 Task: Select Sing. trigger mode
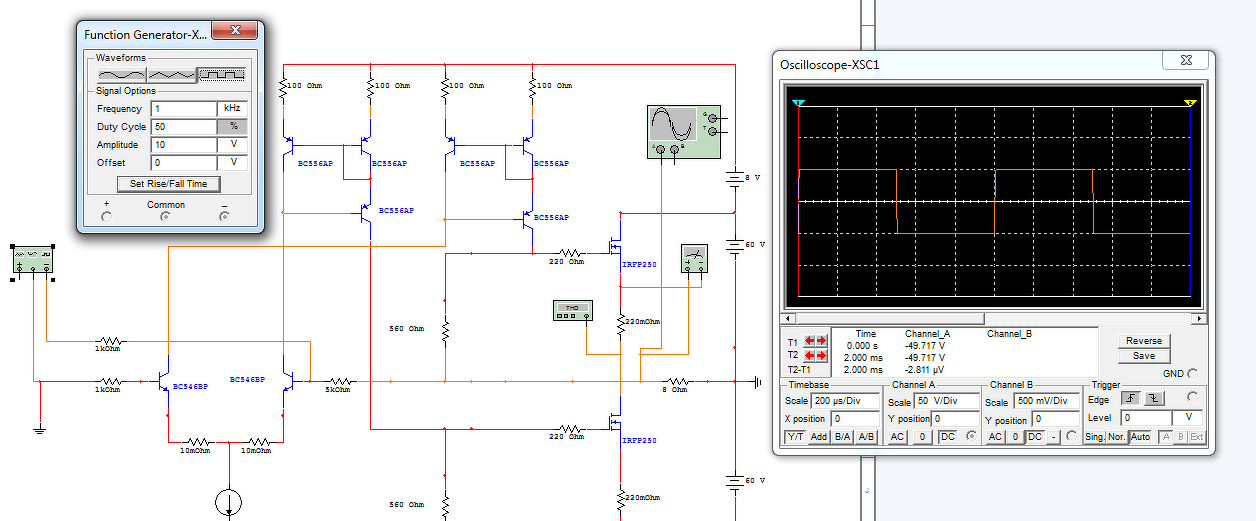1095,437
